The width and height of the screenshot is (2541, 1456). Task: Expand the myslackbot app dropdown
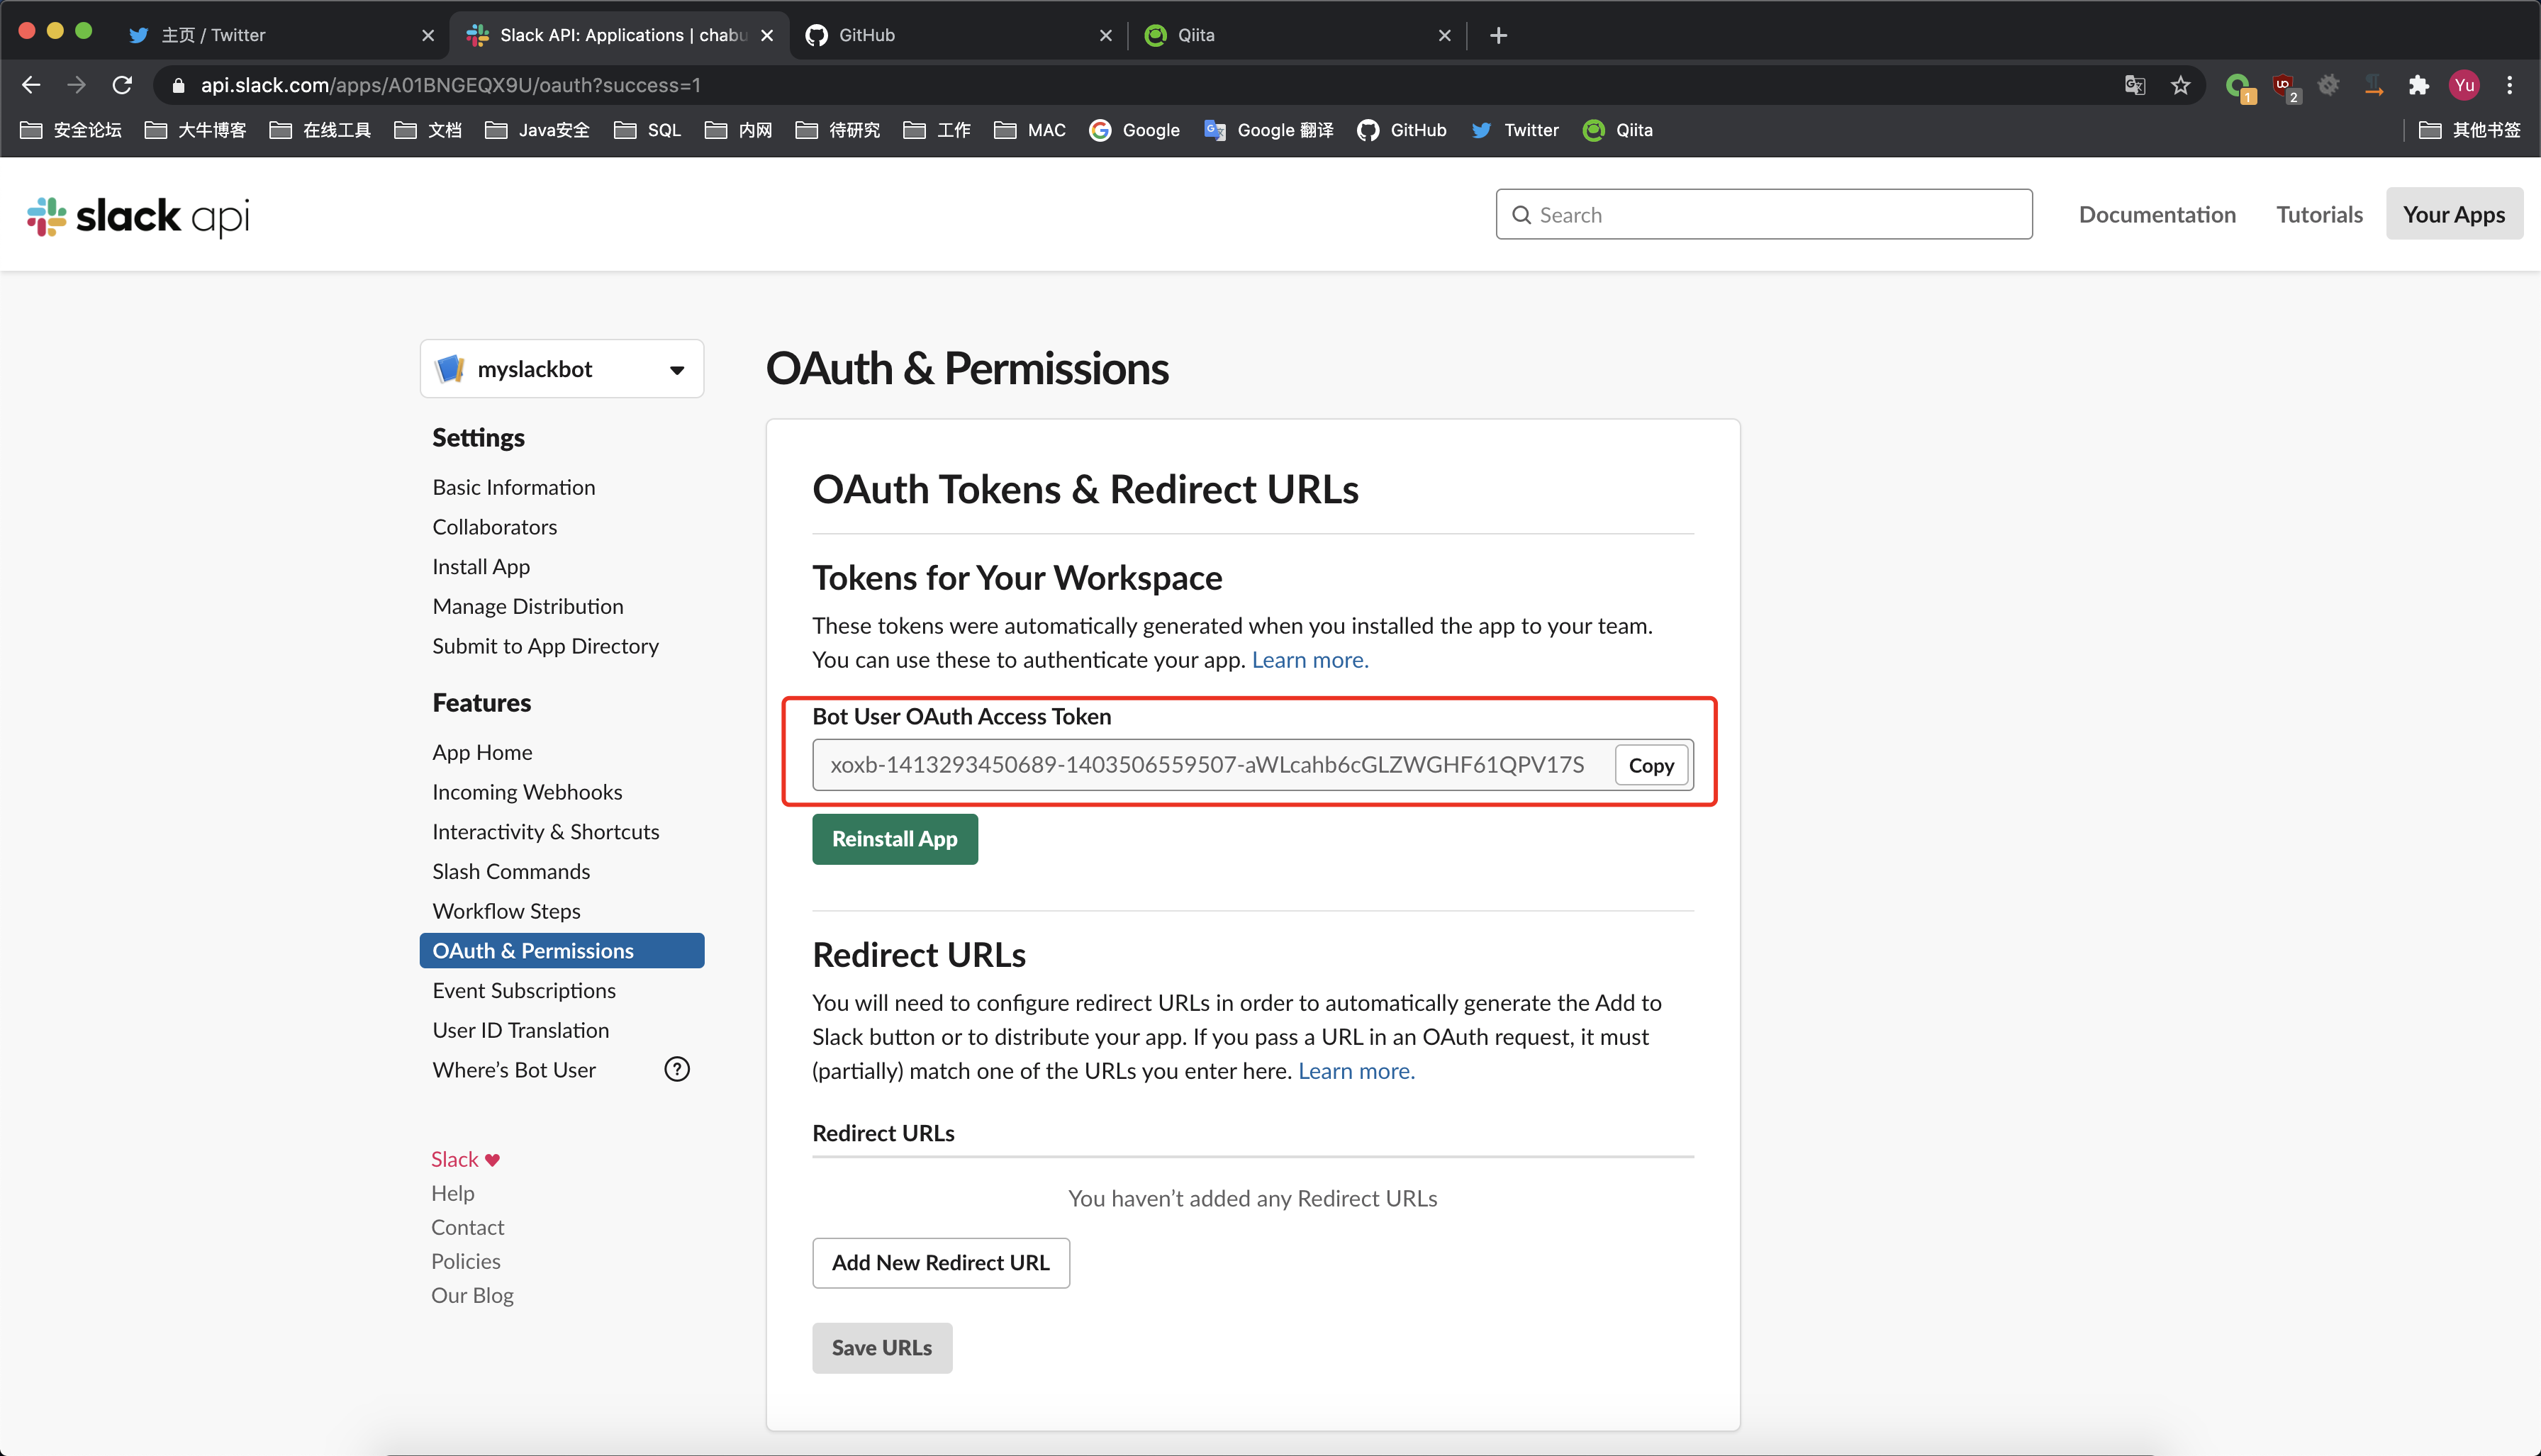tap(562, 369)
